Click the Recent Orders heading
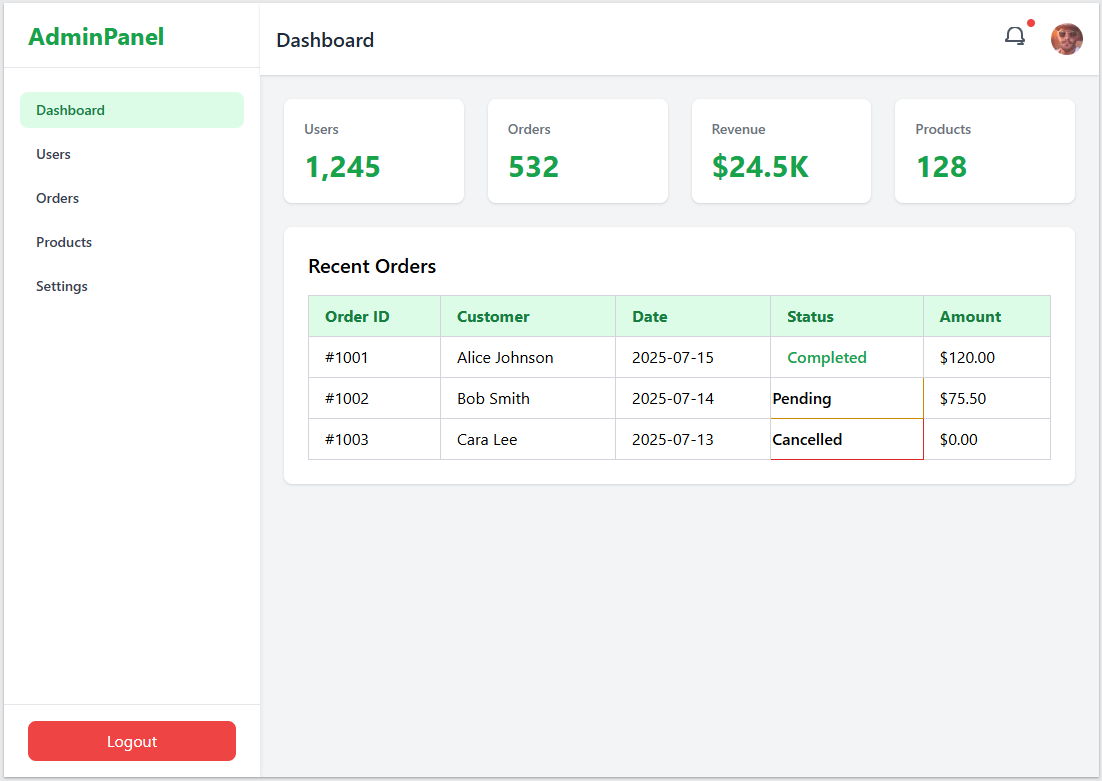The image size is (1102, 781). tap(372, 266)
